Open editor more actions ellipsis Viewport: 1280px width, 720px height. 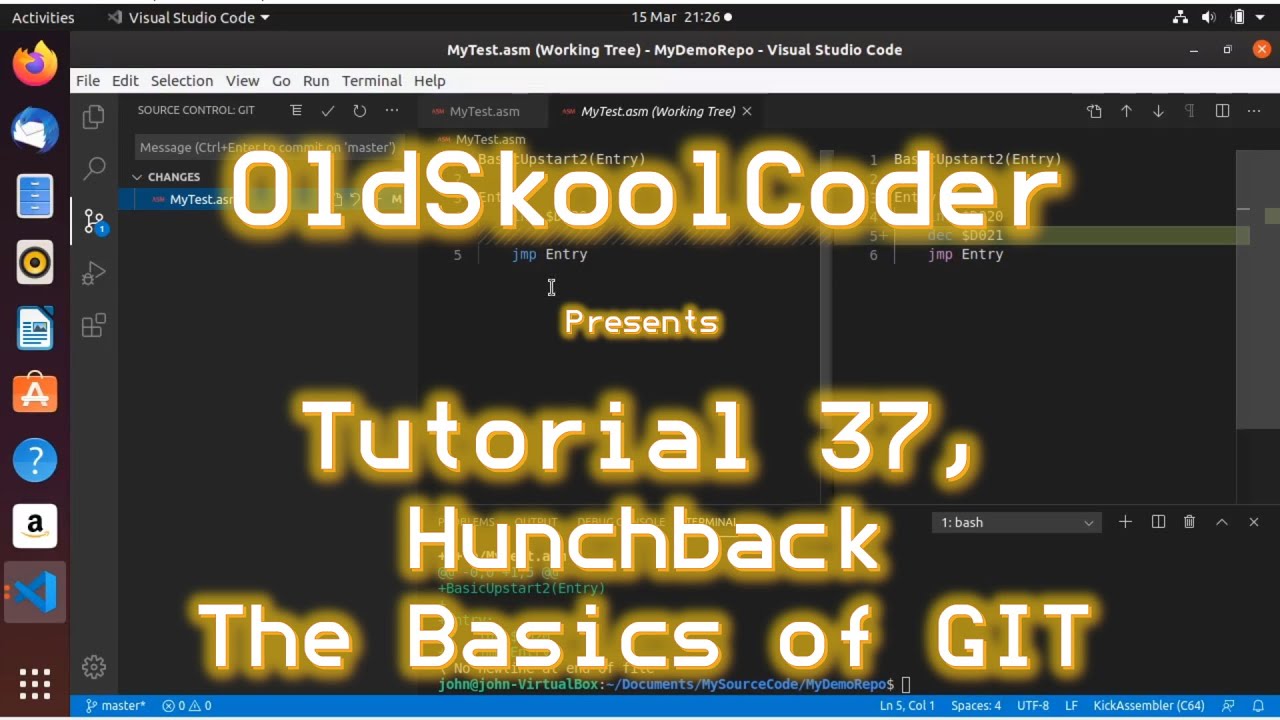[1254, 111]
